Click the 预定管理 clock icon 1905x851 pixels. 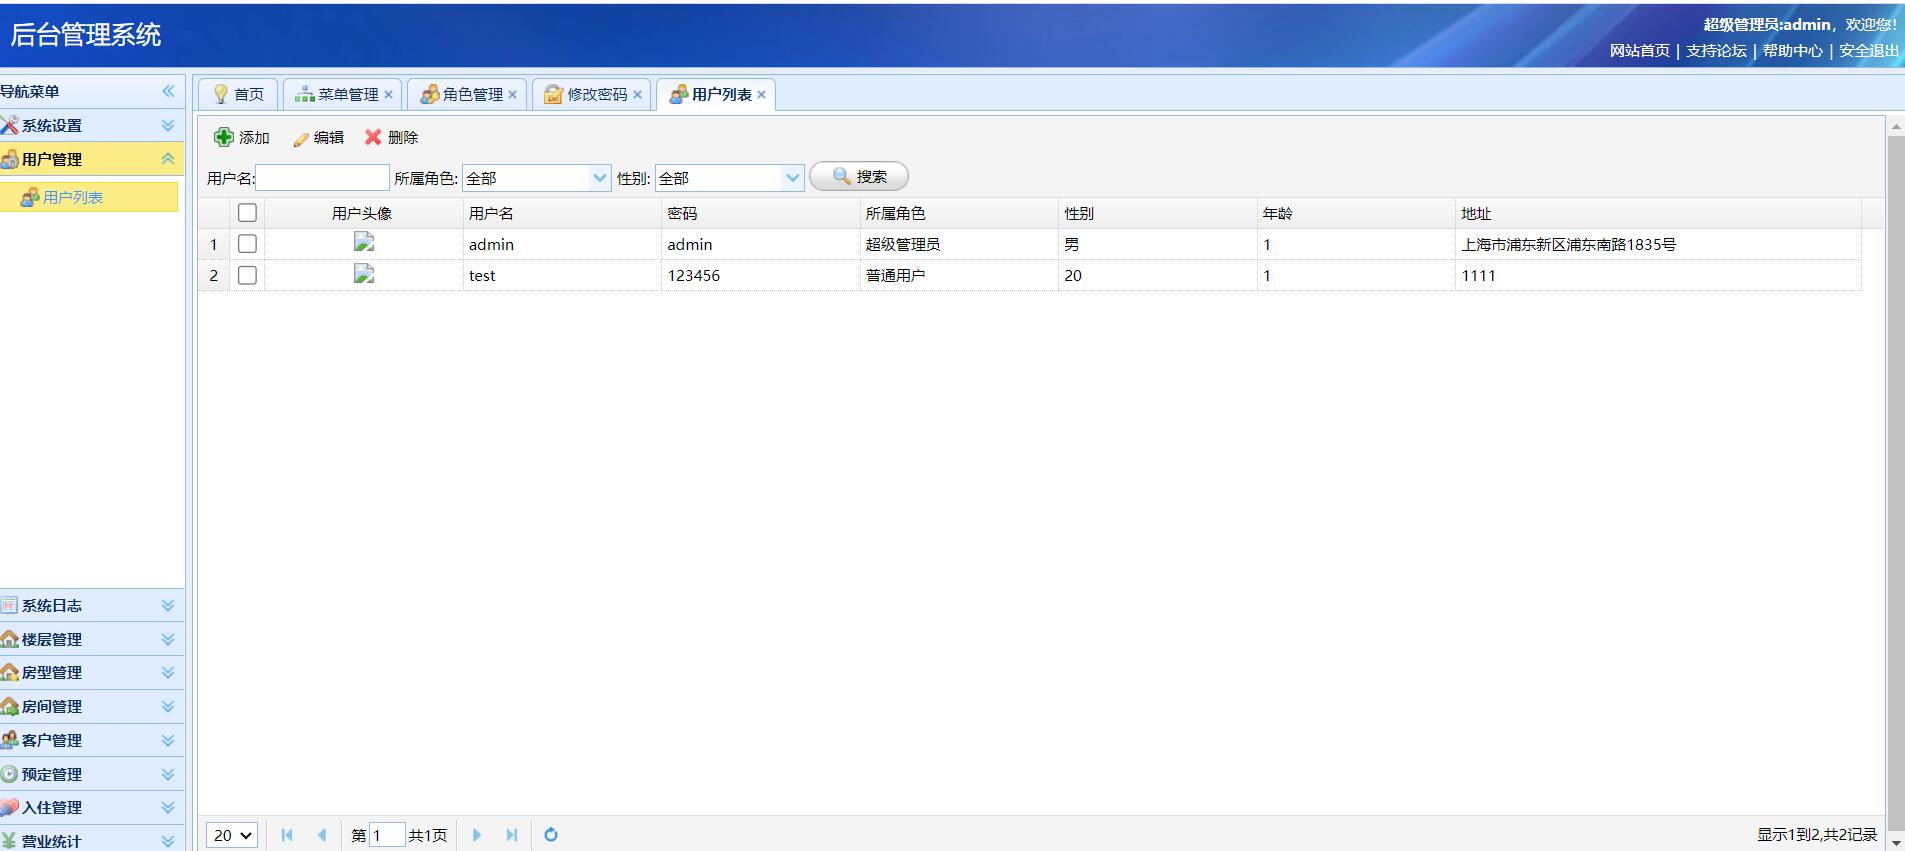[9, 774]
